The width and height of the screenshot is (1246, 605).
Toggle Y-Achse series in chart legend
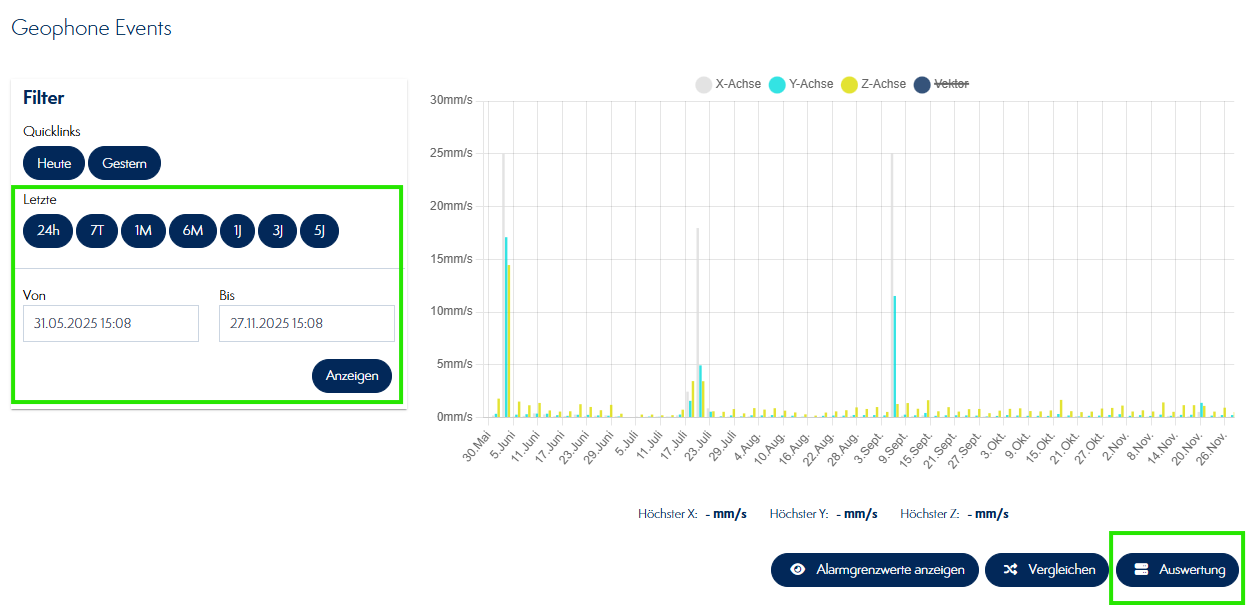(801, 84)
